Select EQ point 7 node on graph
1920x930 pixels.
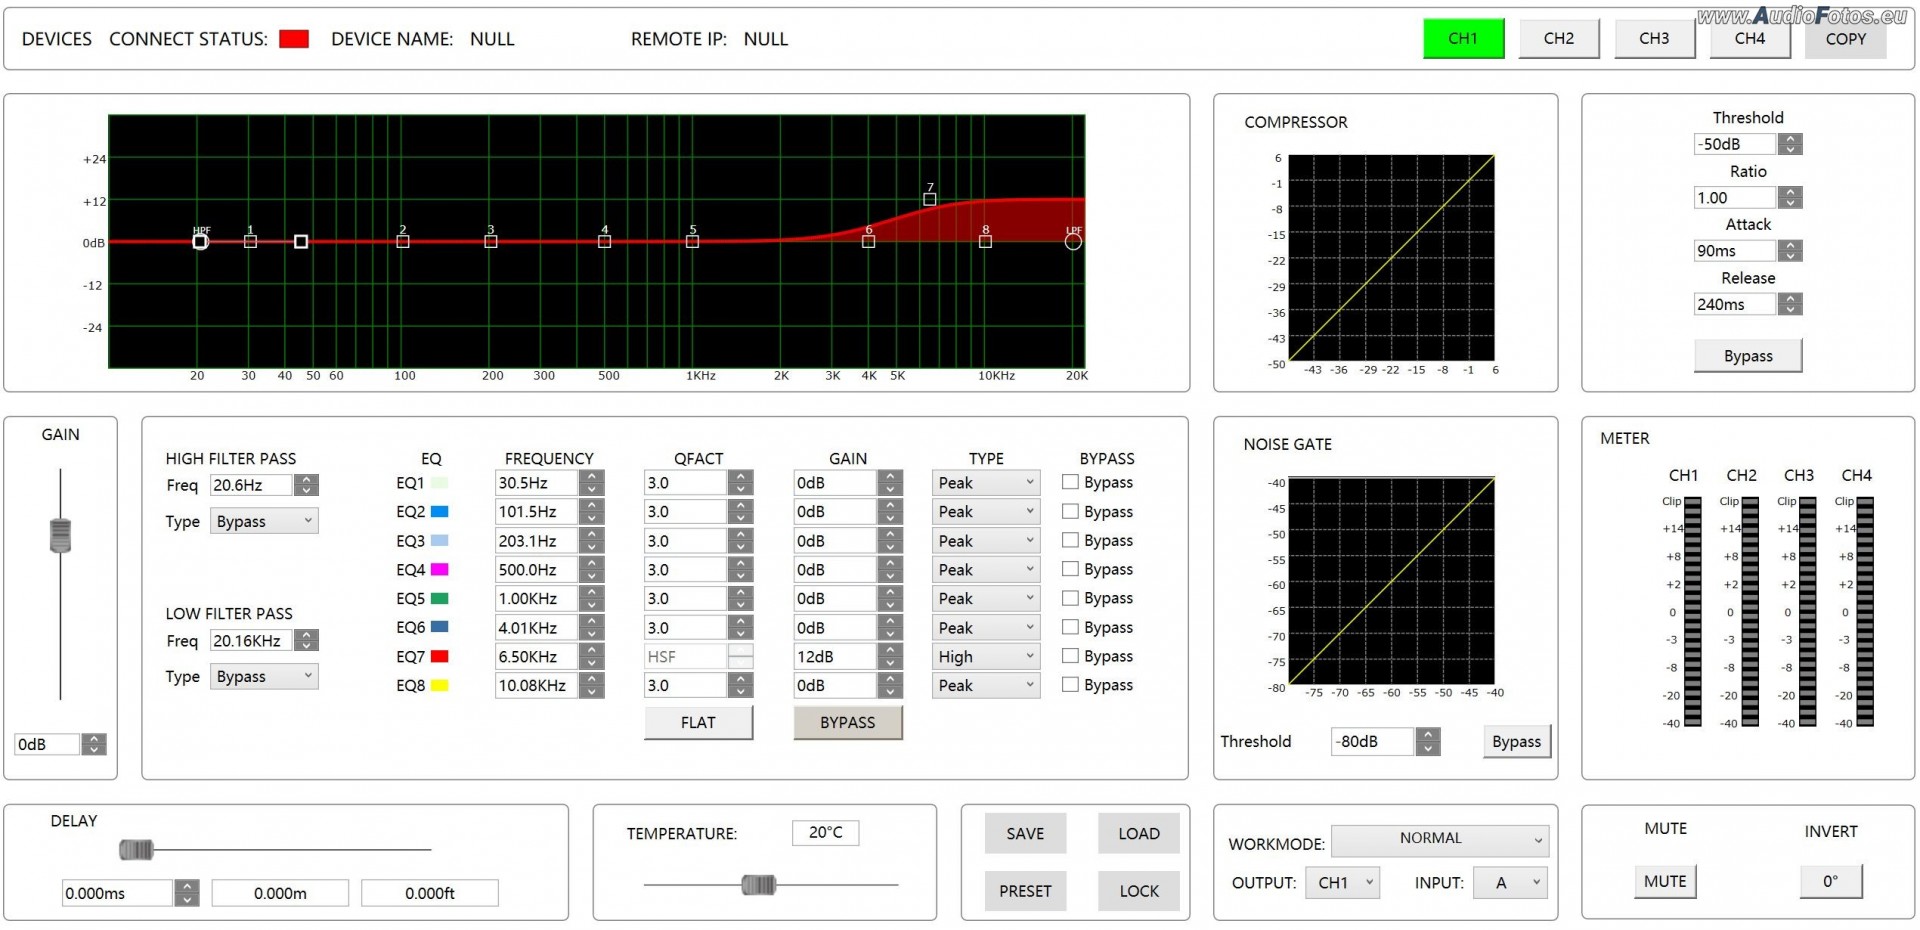tap(930, 199)
